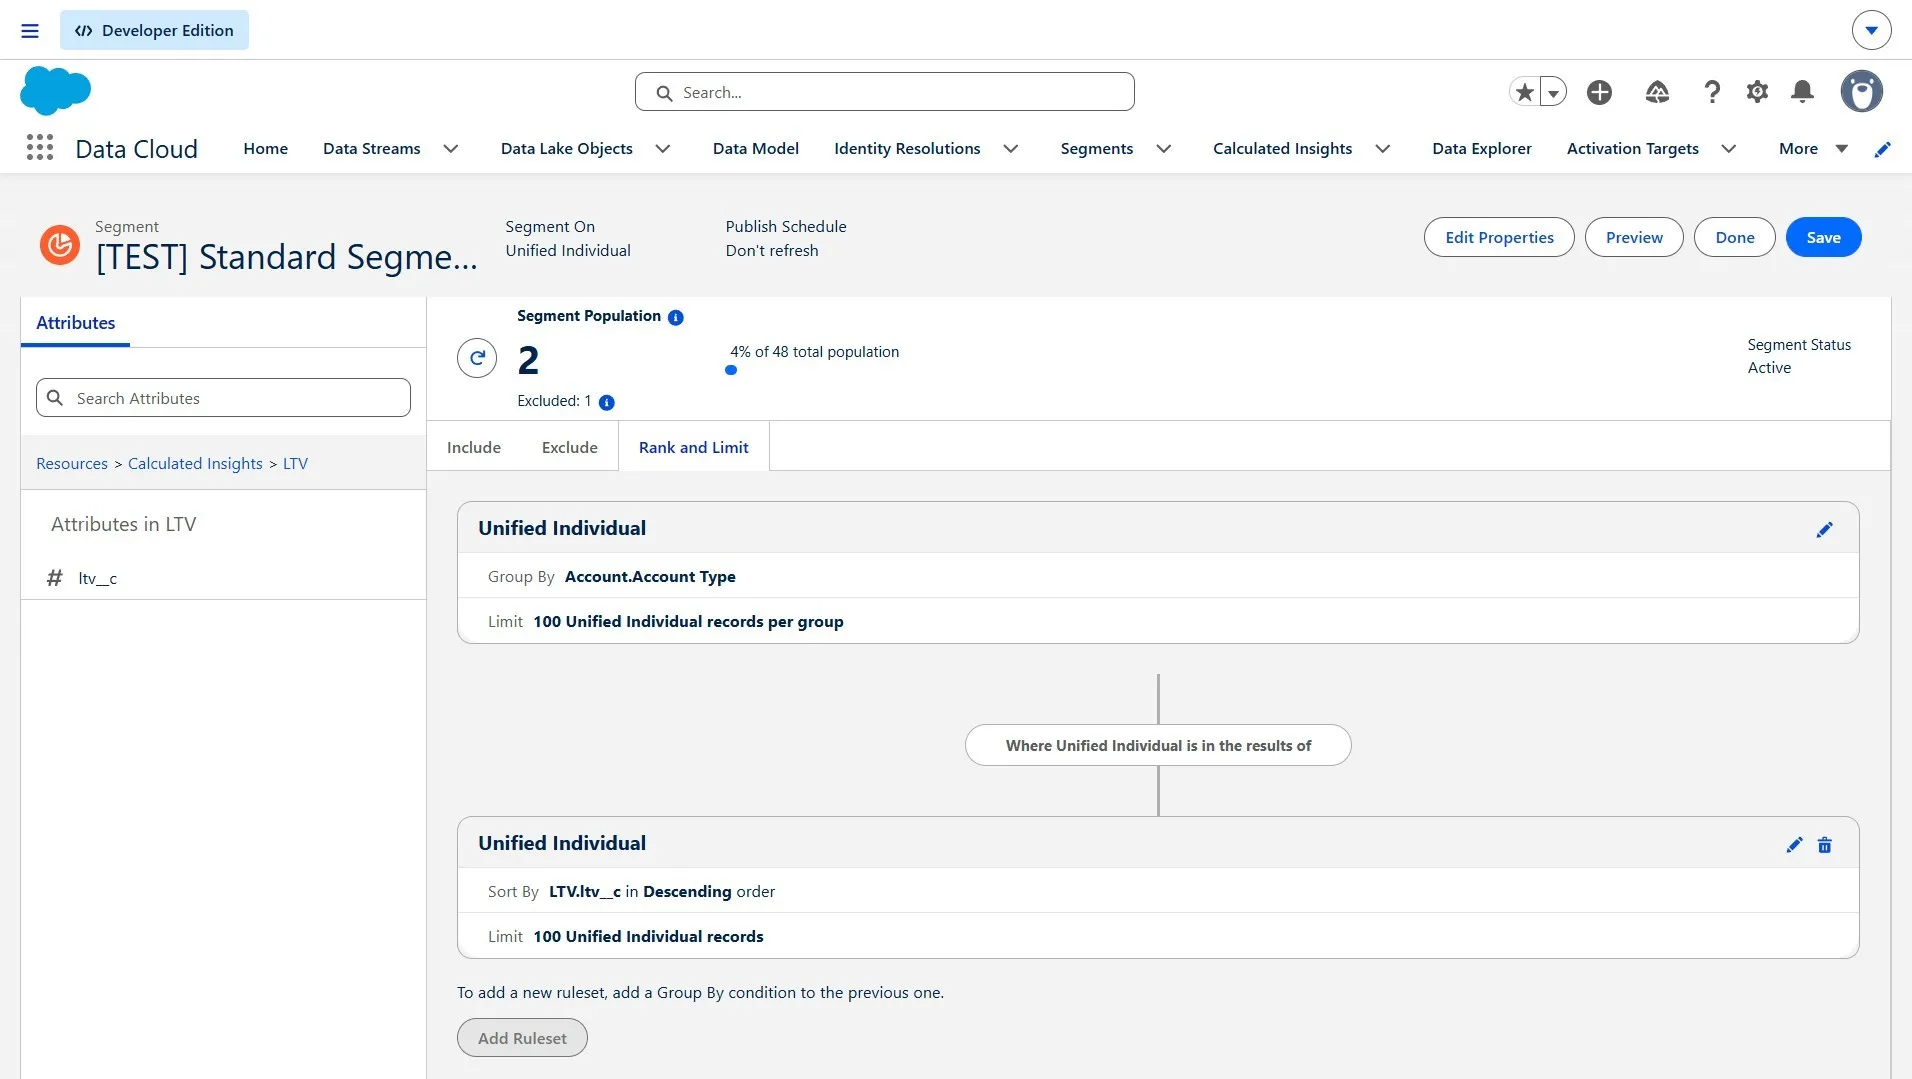Open the Data Model tab
1912x1079 pixels.
pos(755,149)
